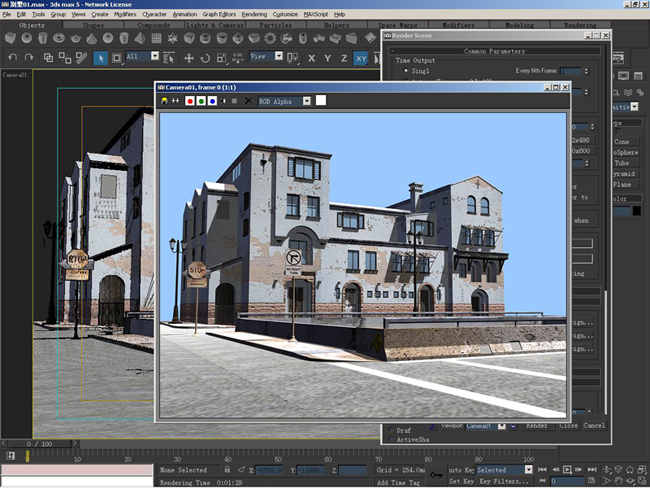Open the Modifiers menu
The height and width of the screenshot is (488, 650).
(125, 14)
